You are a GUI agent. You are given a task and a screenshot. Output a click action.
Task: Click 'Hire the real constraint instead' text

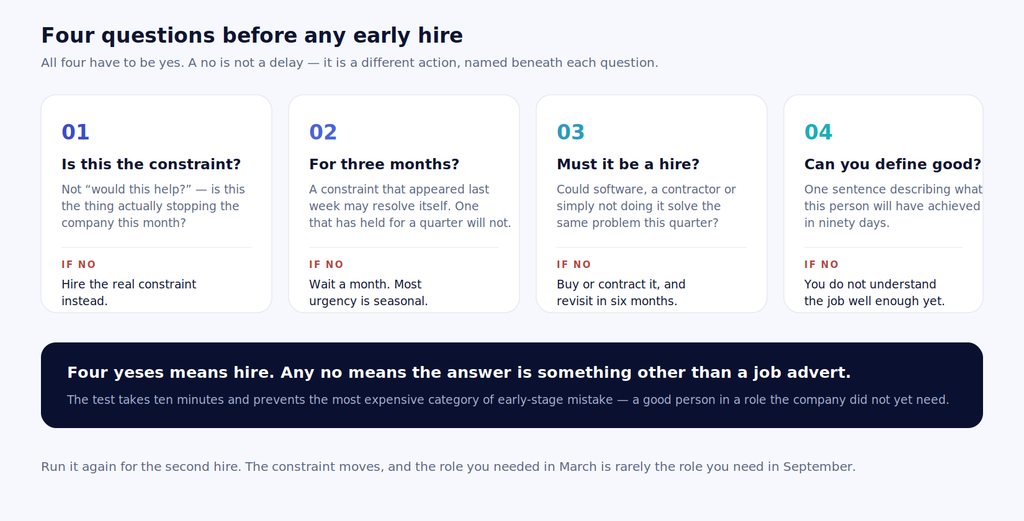pyautogui.click(x=129, y=292)
